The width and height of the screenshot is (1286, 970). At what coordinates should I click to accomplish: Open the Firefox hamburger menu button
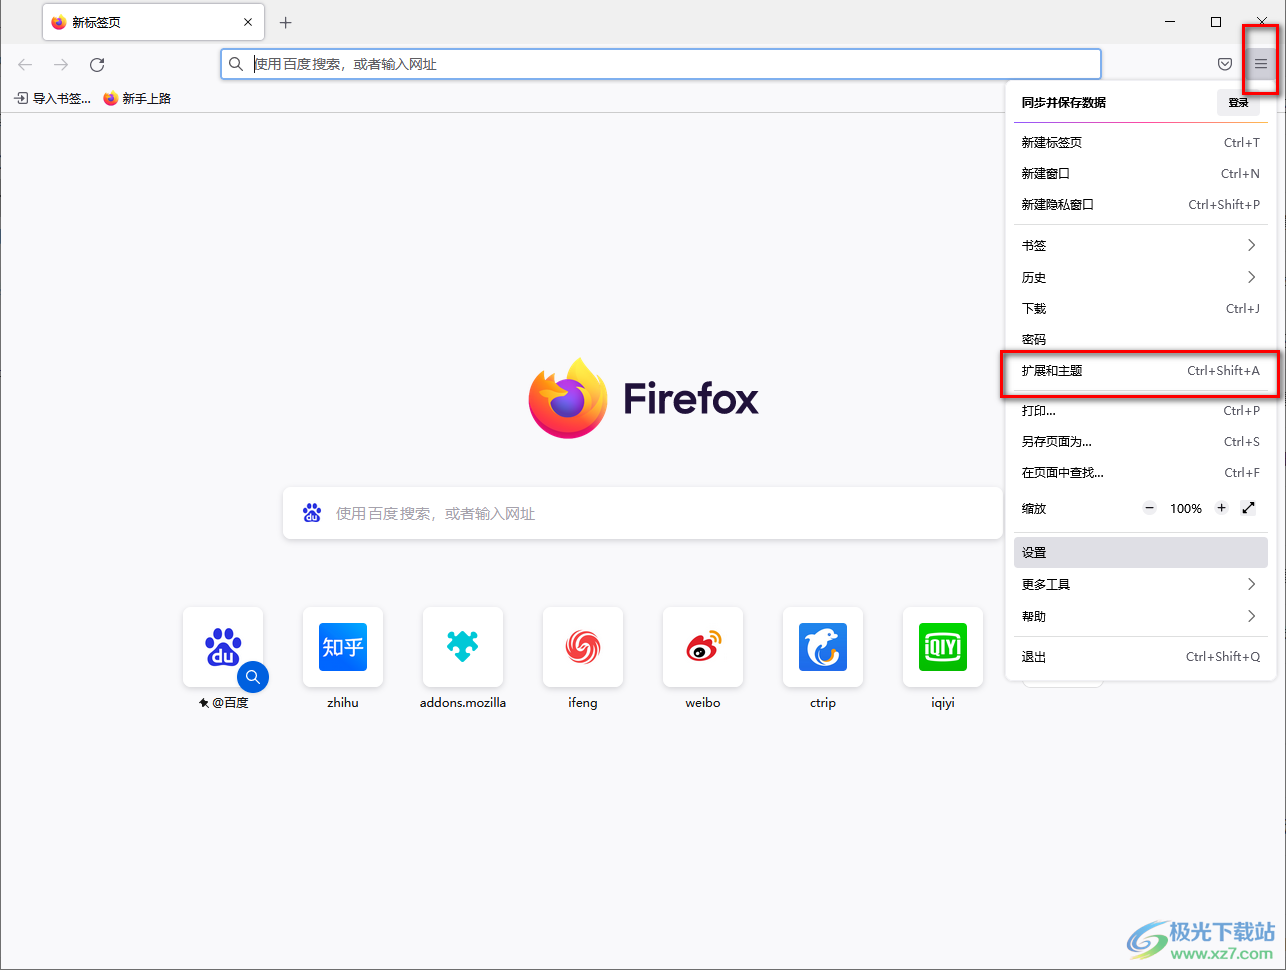pos(1260,64)
